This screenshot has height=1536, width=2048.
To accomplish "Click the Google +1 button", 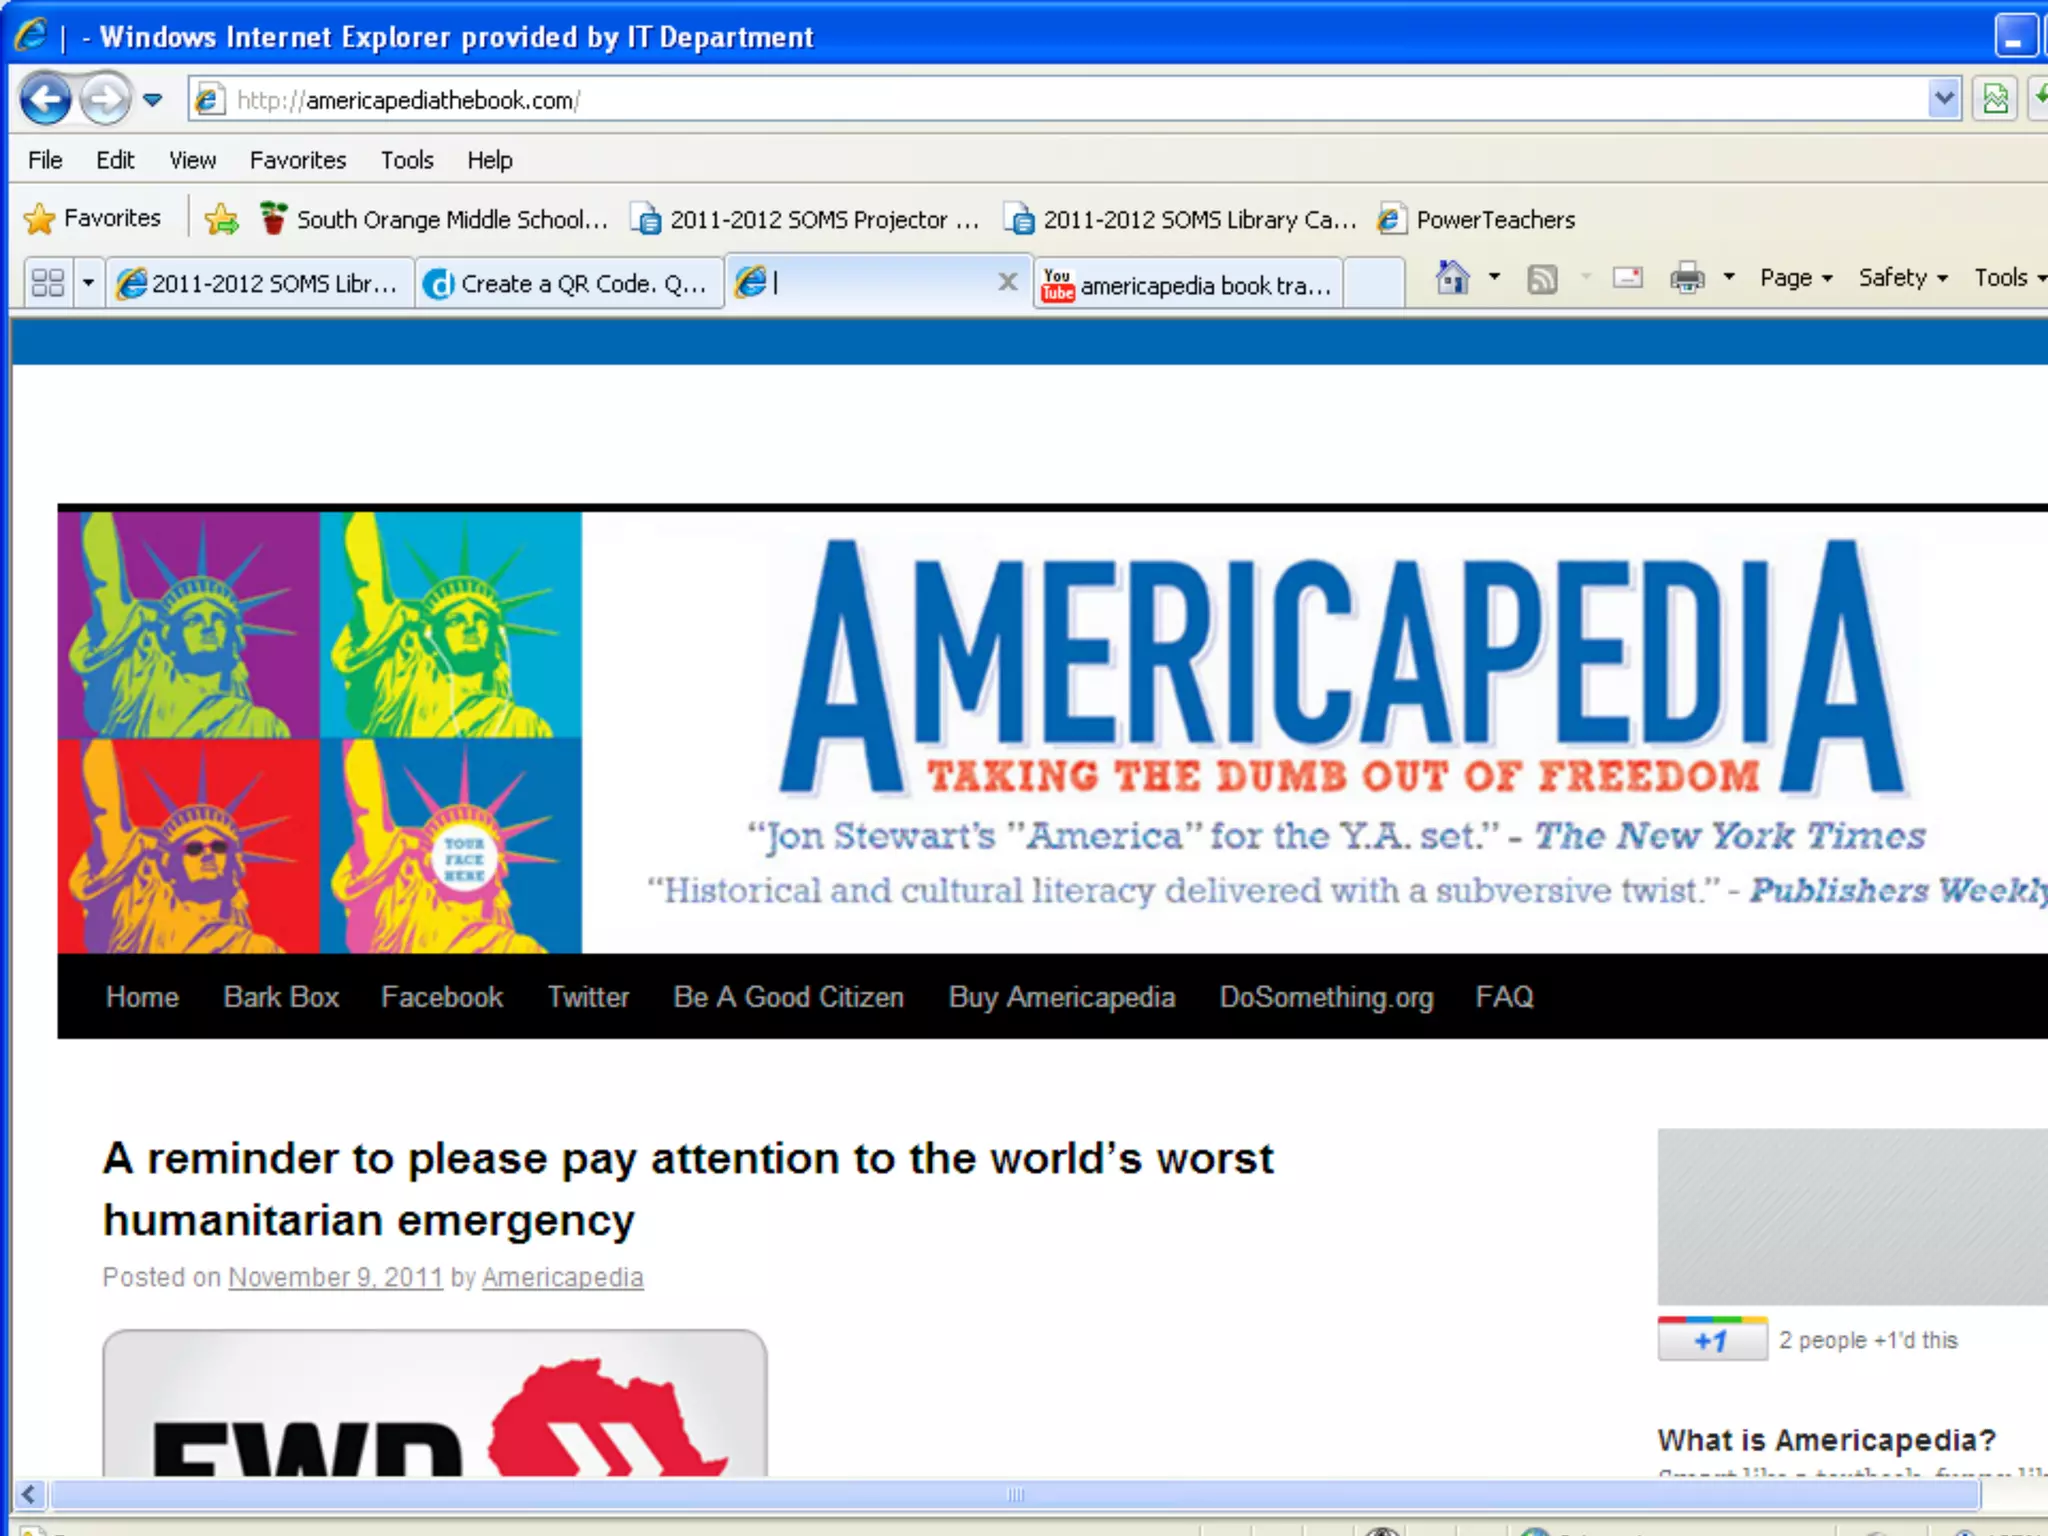I will point(1712,1341).
